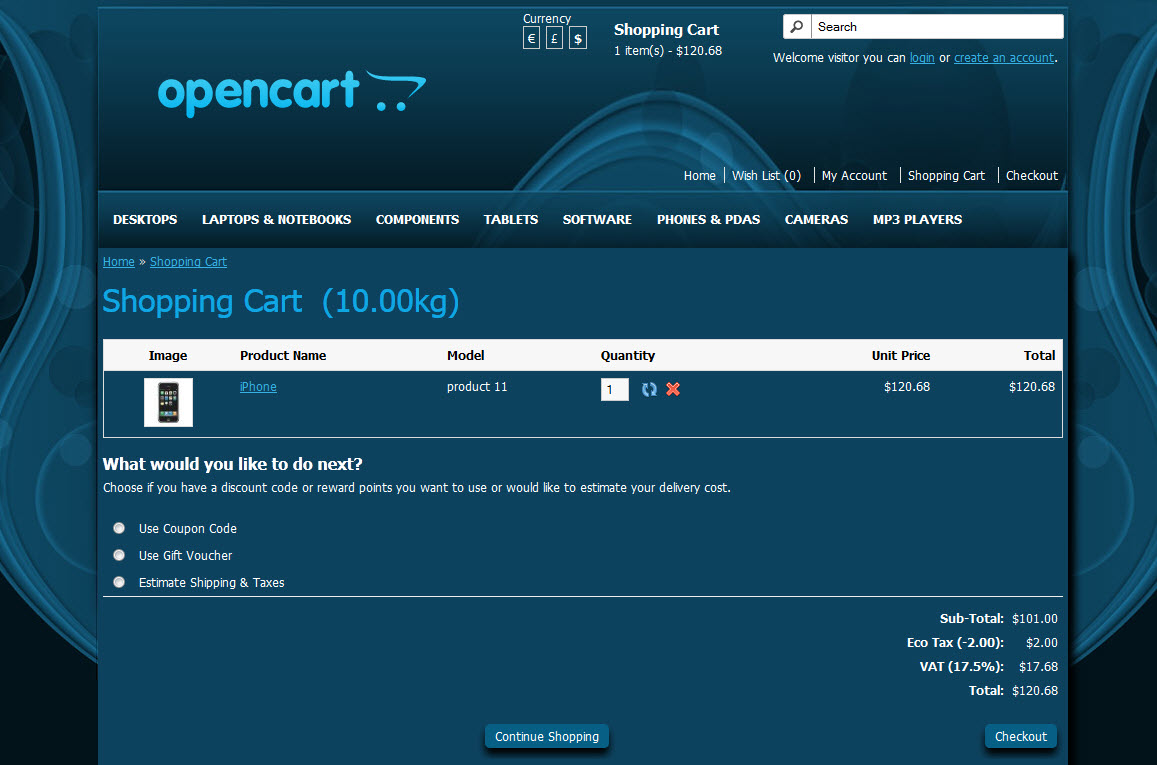
Task: Click Shopping Cart in the breadcrumb
Action: pyautogui.click(x=188, y=262)
